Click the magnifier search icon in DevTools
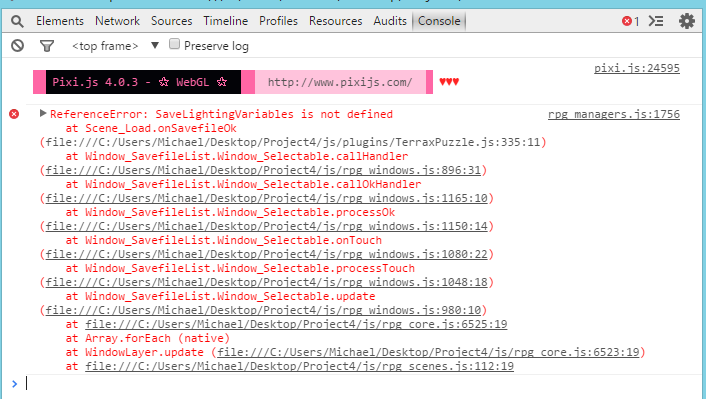 [x=17, y=21]
